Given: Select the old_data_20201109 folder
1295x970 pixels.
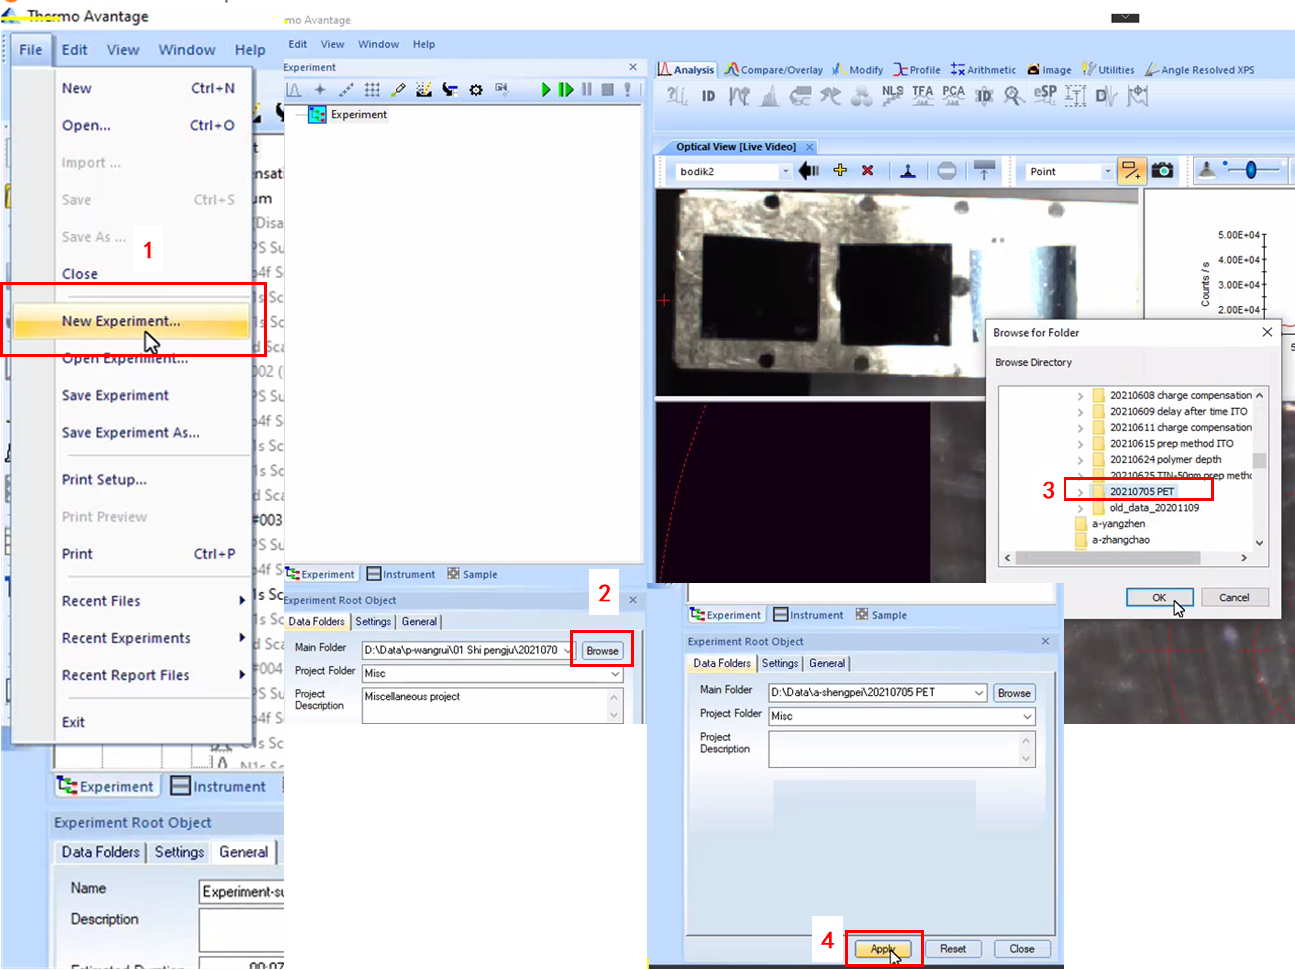Looking at the screenshot, I should tap(1153, 508).
